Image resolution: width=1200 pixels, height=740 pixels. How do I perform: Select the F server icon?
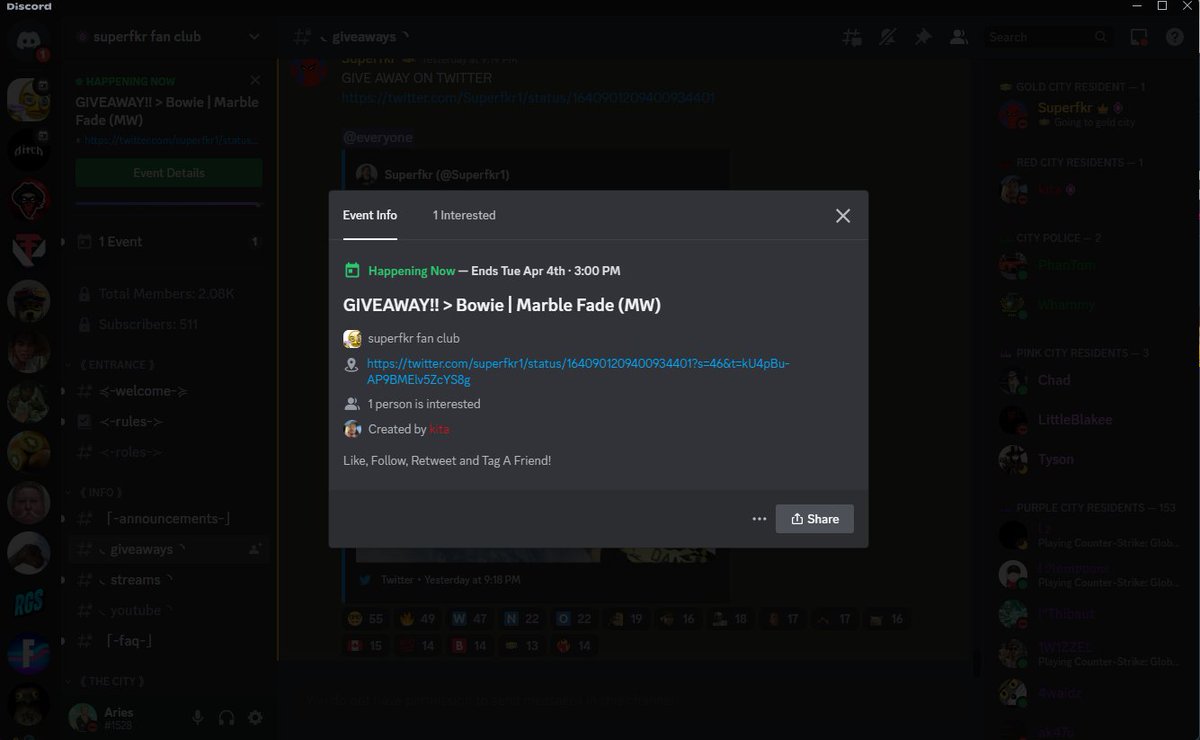28,655
